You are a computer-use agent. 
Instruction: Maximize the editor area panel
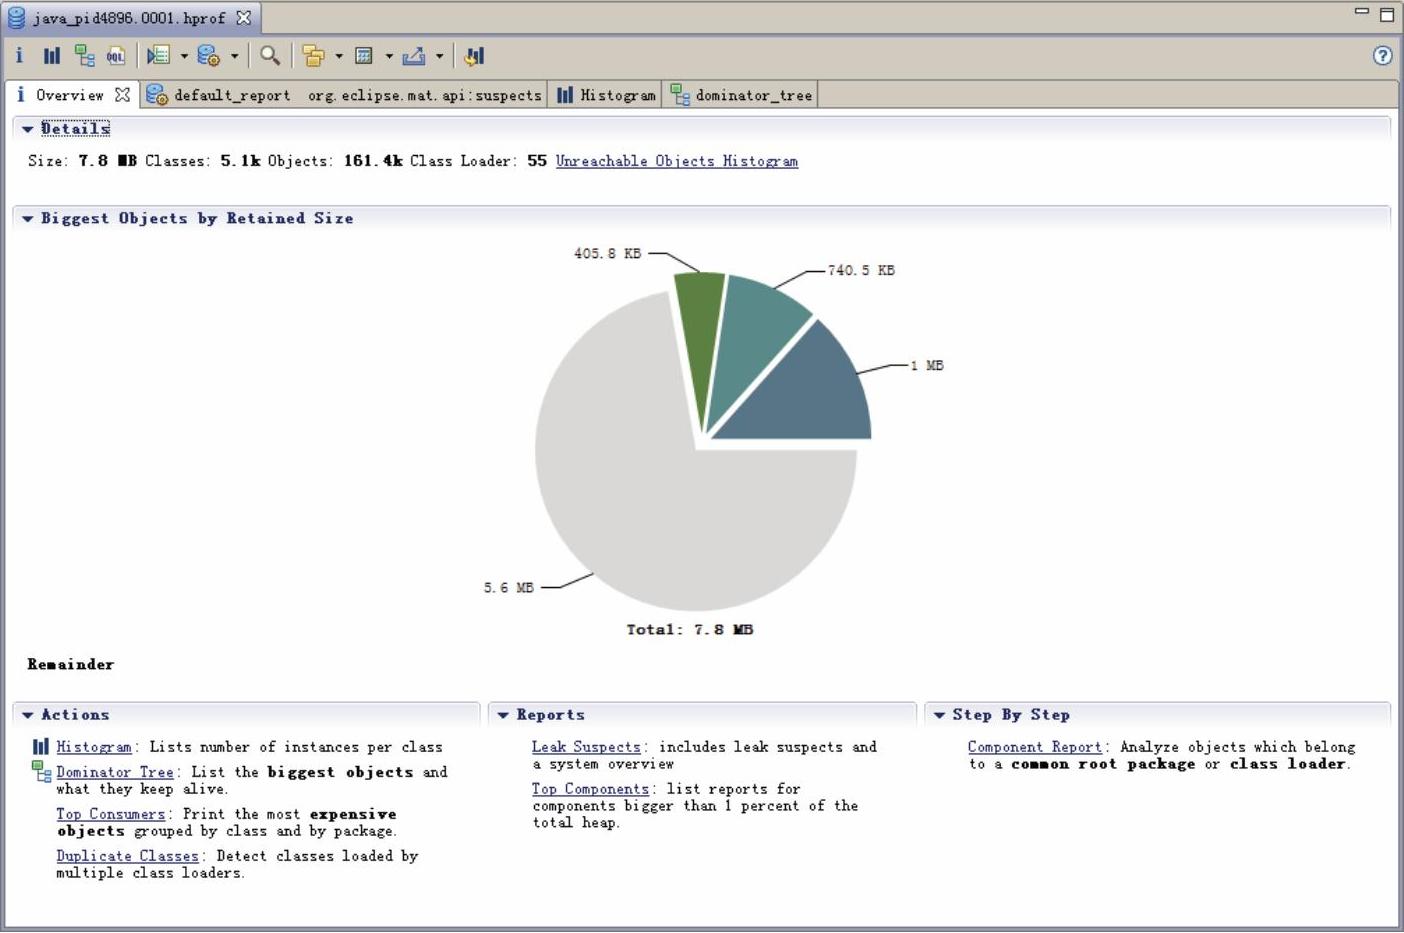coord(1387,14)
